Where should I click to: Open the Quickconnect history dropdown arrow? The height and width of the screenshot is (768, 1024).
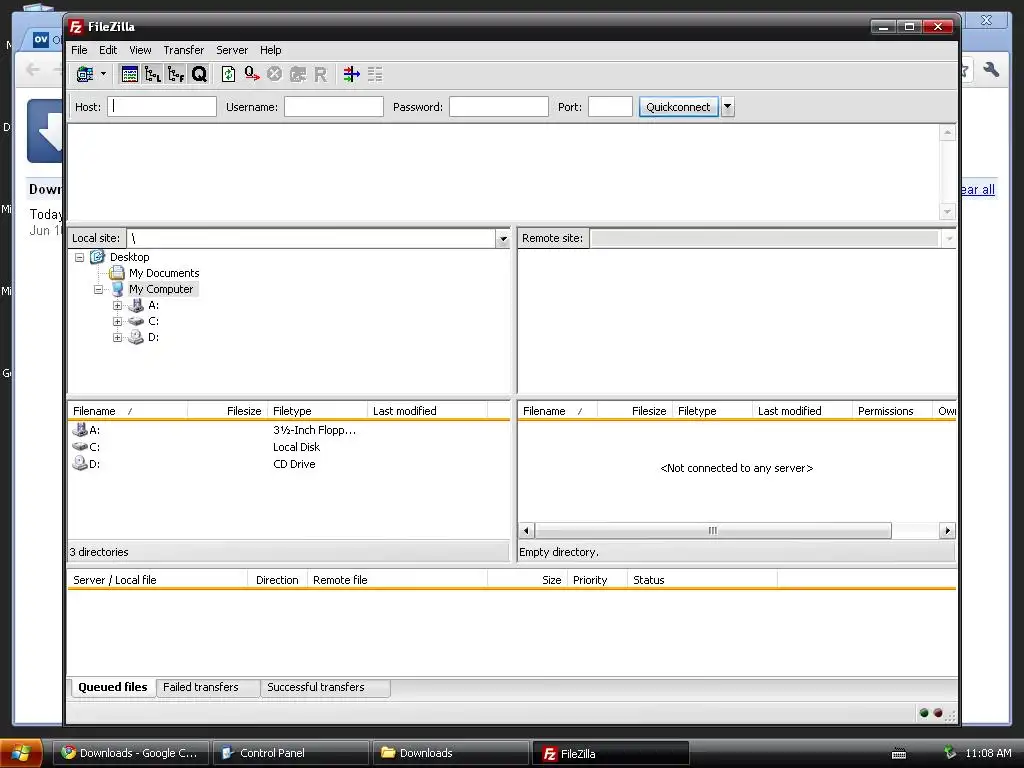728,107
